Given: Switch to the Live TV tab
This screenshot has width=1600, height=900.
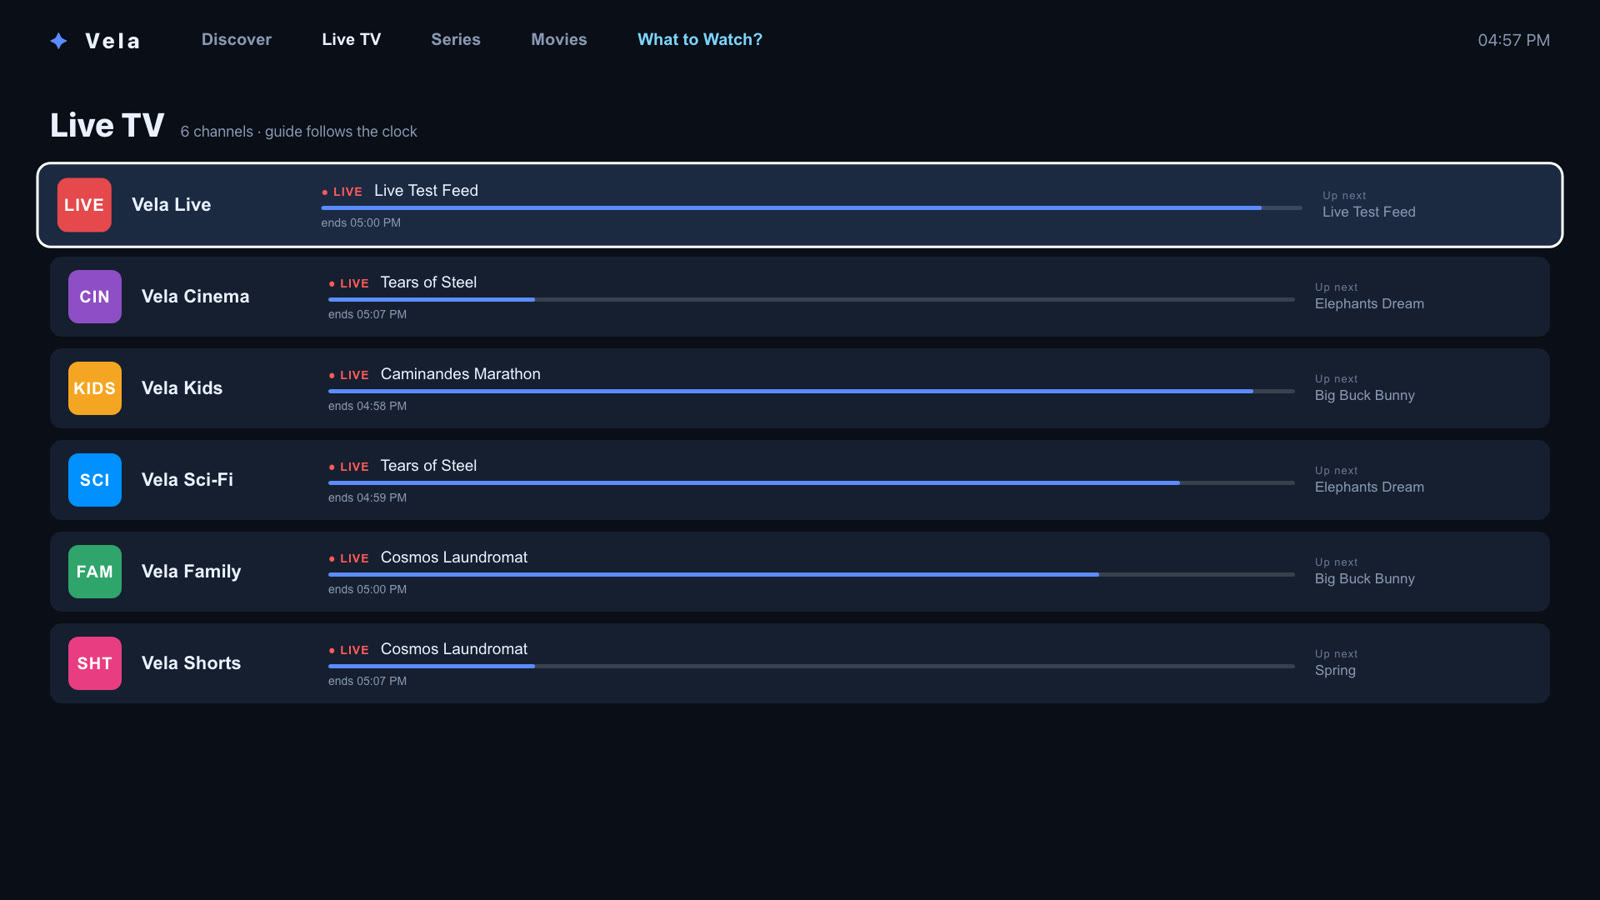Looking at the screenshot, I should 351,40.
